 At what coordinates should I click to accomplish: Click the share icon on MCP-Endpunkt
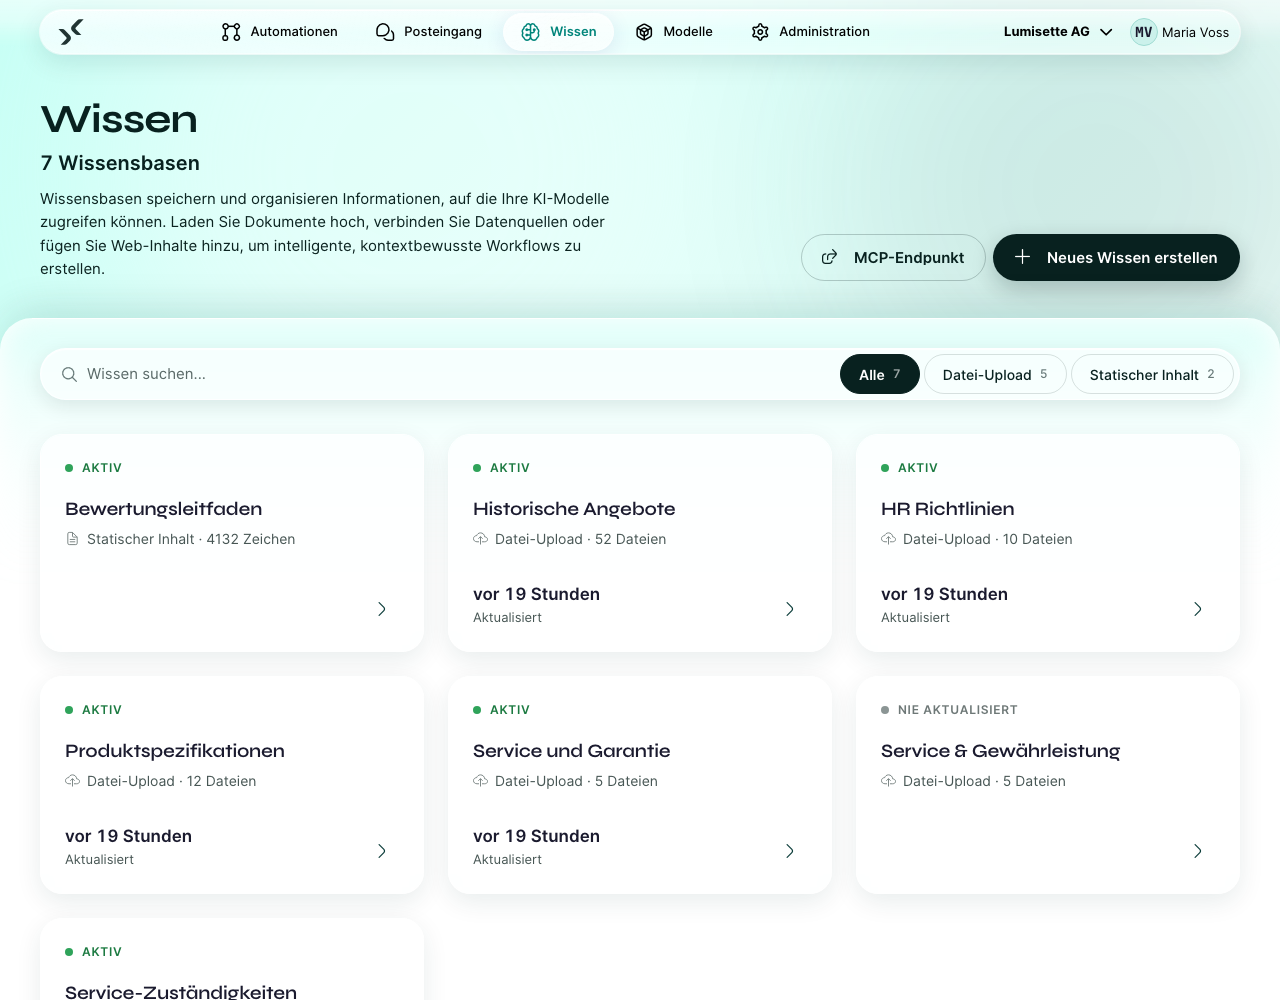[x=829, y=258]
